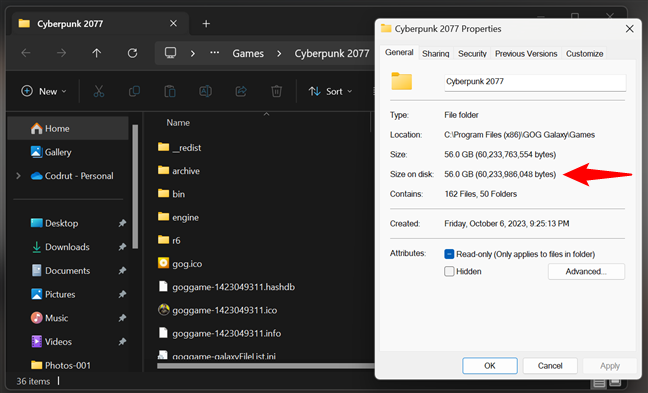Click the file list horizontal scrollbar

(265, 365)
